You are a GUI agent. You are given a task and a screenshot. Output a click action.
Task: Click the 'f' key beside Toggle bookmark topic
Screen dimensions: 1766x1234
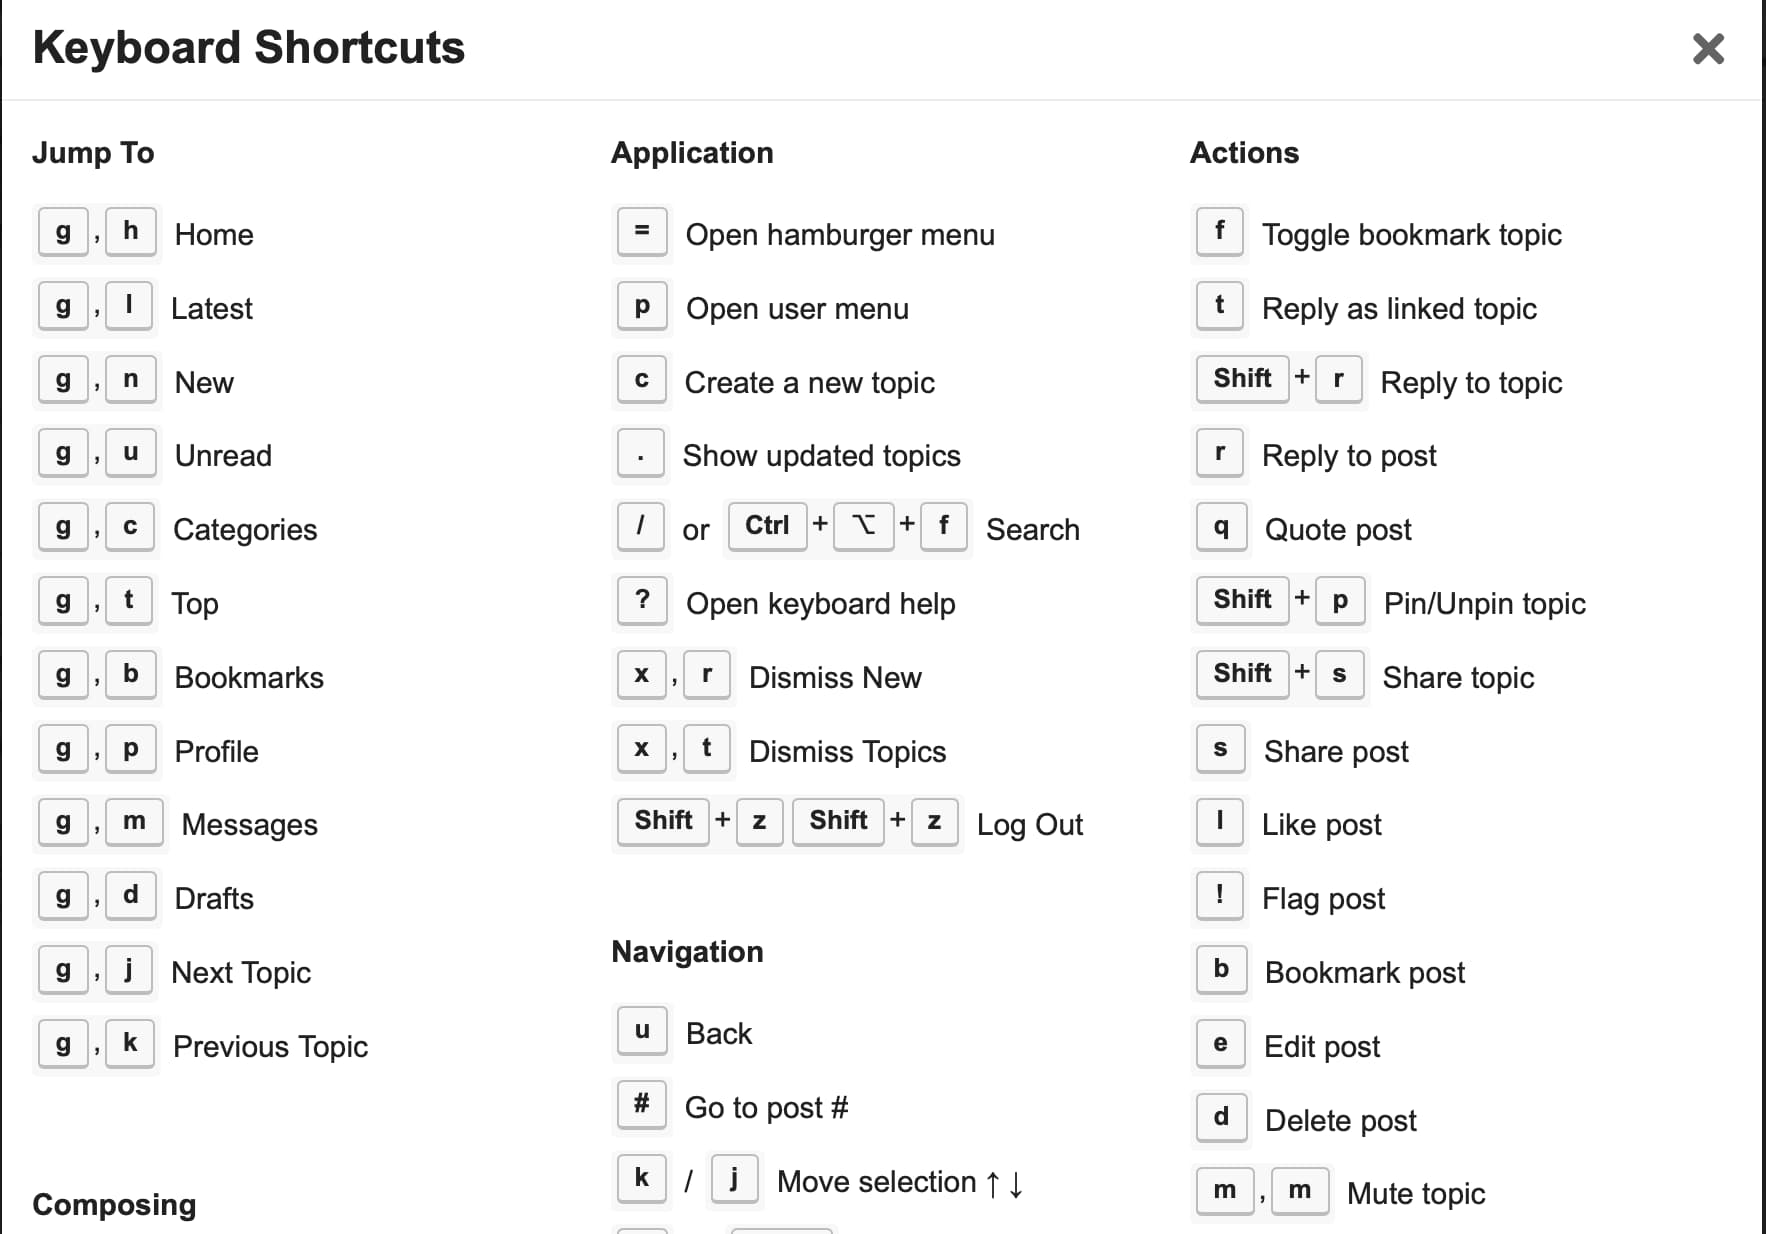(1220, 232)
